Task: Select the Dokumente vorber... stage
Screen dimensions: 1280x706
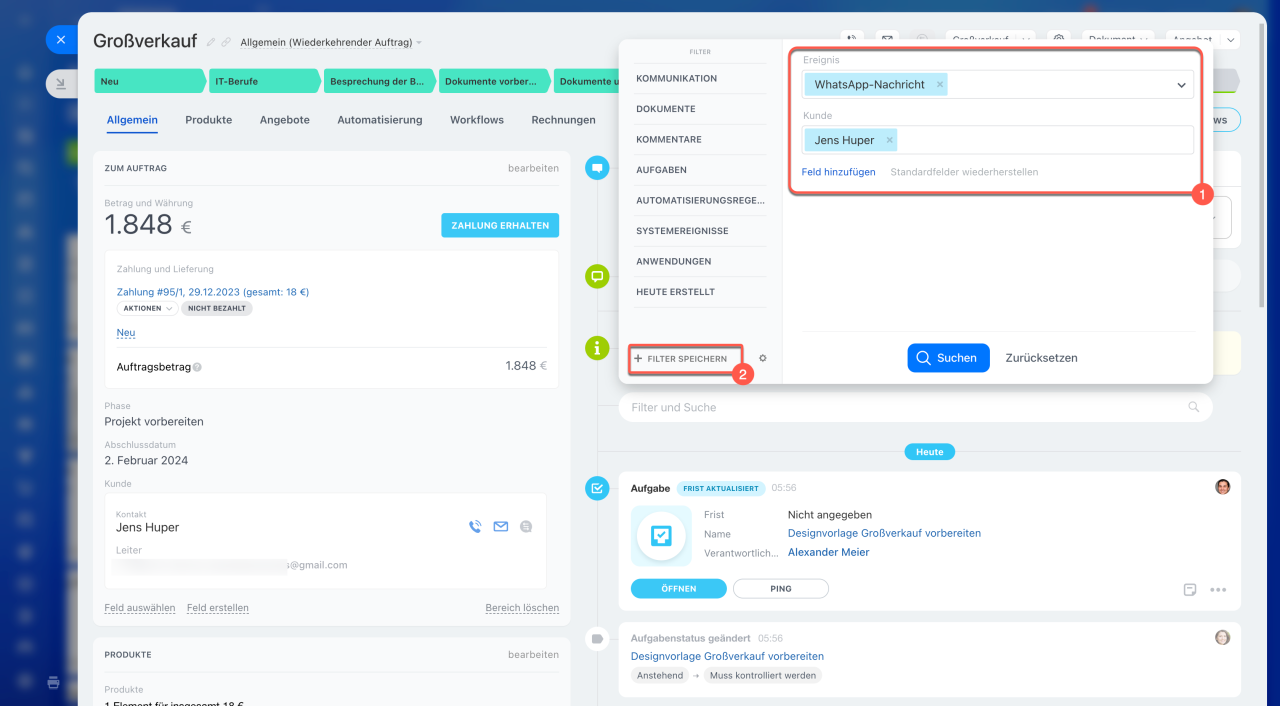Action: 496,81
